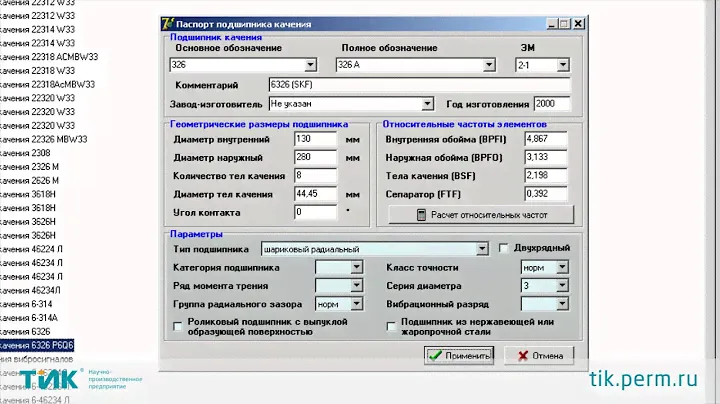Open Группа радиального зазора dropdown
This screenshot has height=404, width=720.
click(356, 303)
